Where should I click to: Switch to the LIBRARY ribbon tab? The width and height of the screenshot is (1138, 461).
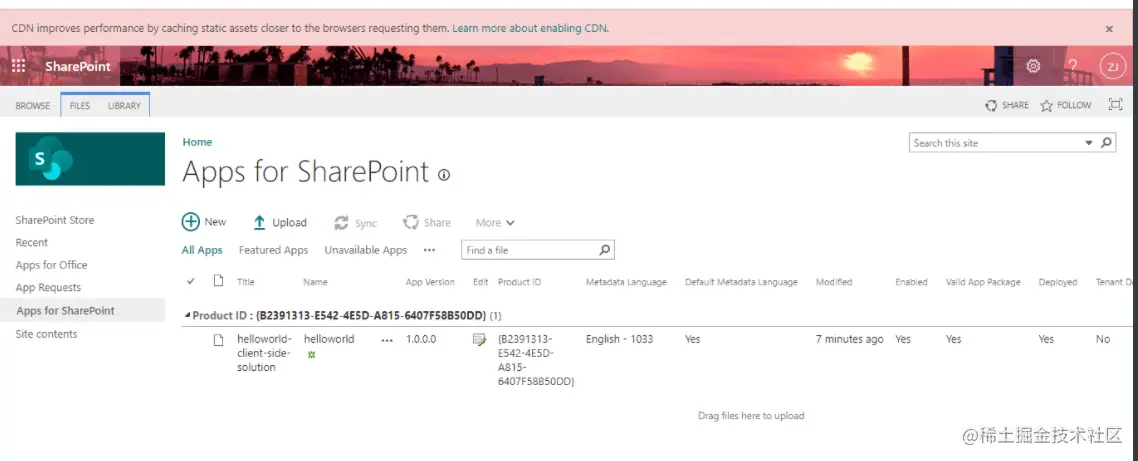[x=124, y=105]
